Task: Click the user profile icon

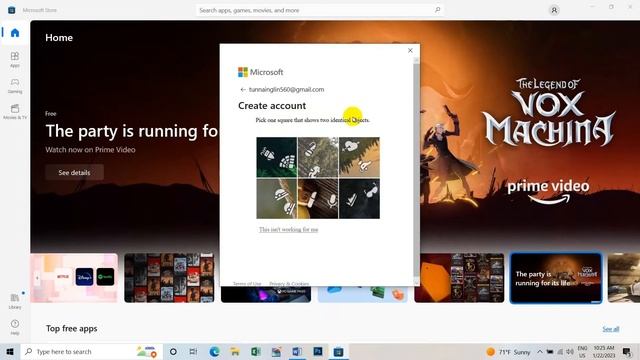Action: point(554,10)
